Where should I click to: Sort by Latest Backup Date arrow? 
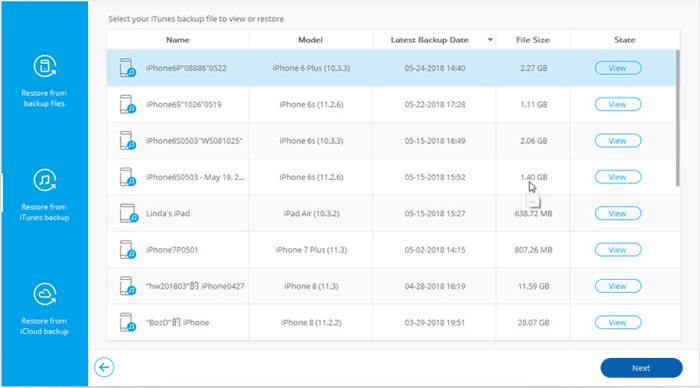pos(490,40)
